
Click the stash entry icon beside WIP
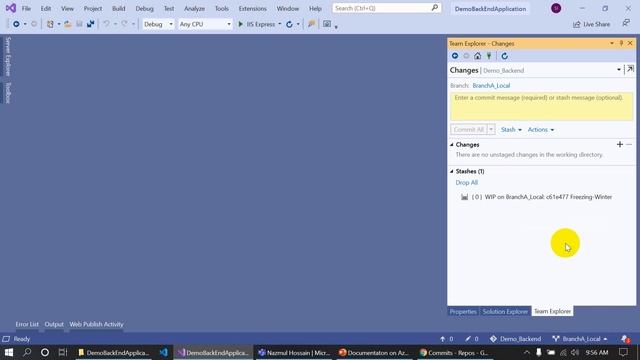click(464, 197)
